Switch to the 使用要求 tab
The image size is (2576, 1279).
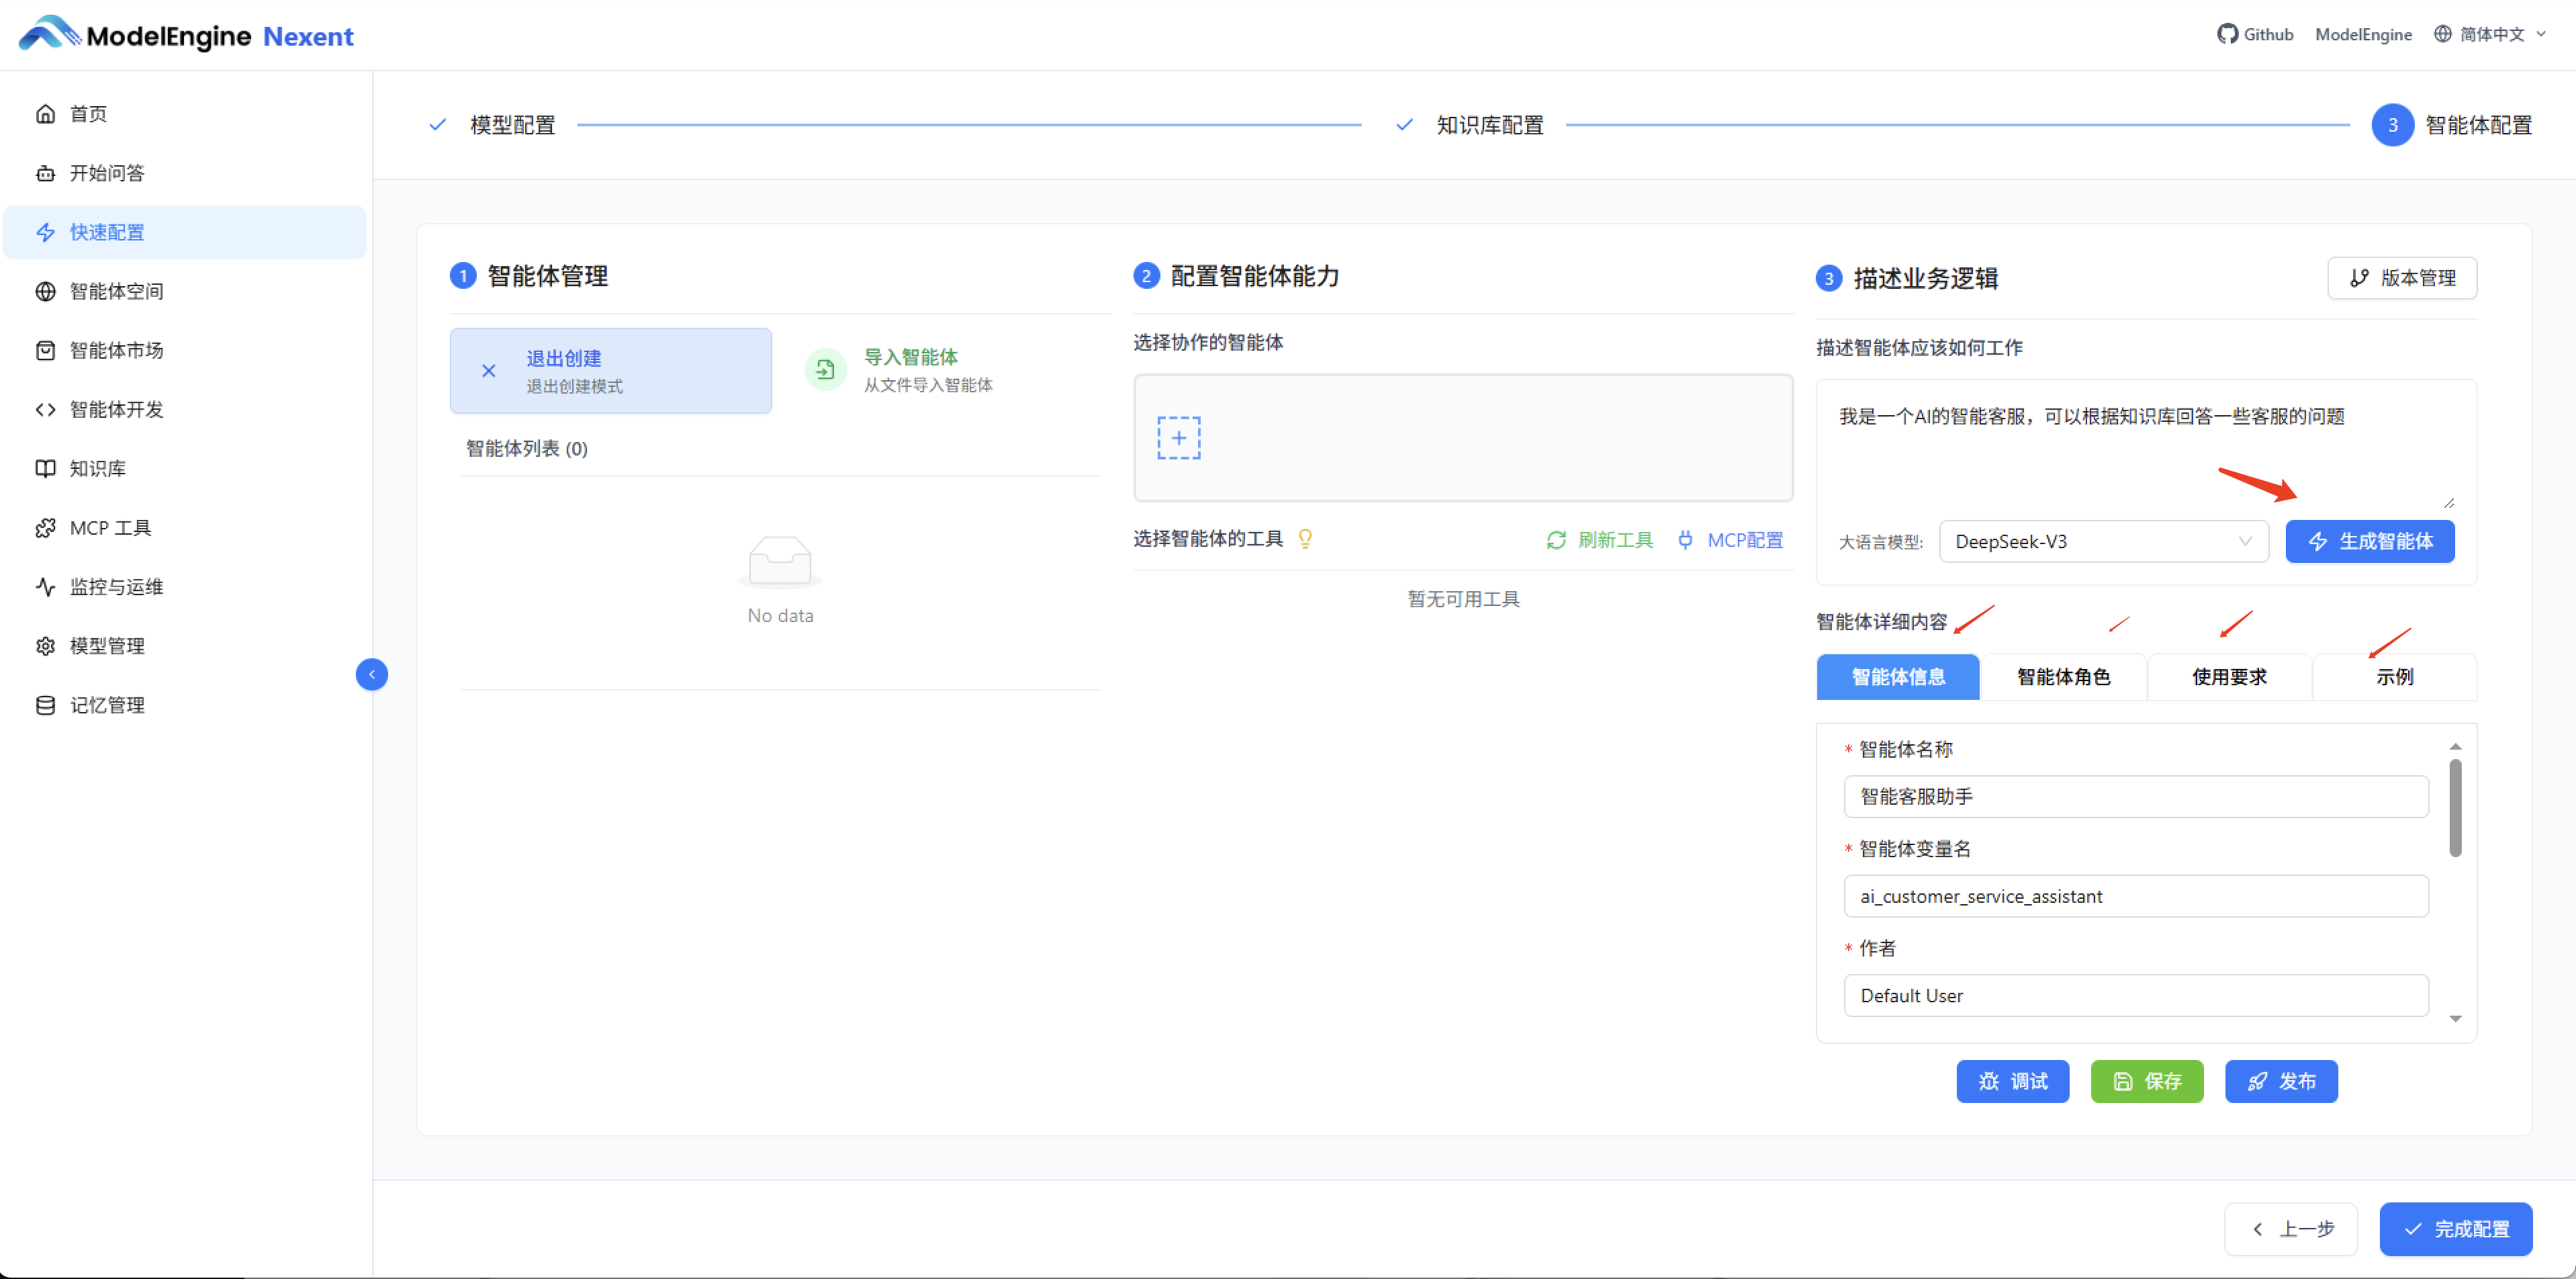(x=2228, y=677)
